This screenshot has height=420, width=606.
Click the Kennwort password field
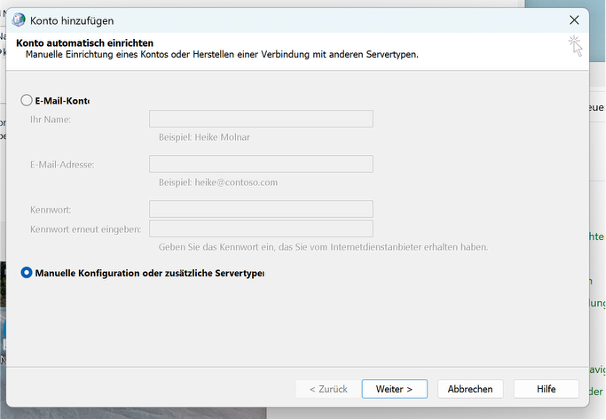(261, 209)
